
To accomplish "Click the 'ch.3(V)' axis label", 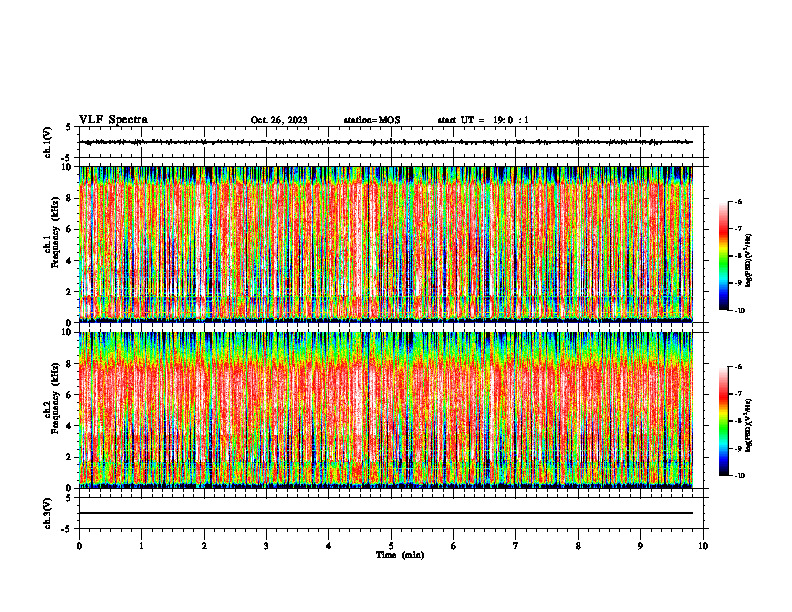I will [x=47, y=513].
